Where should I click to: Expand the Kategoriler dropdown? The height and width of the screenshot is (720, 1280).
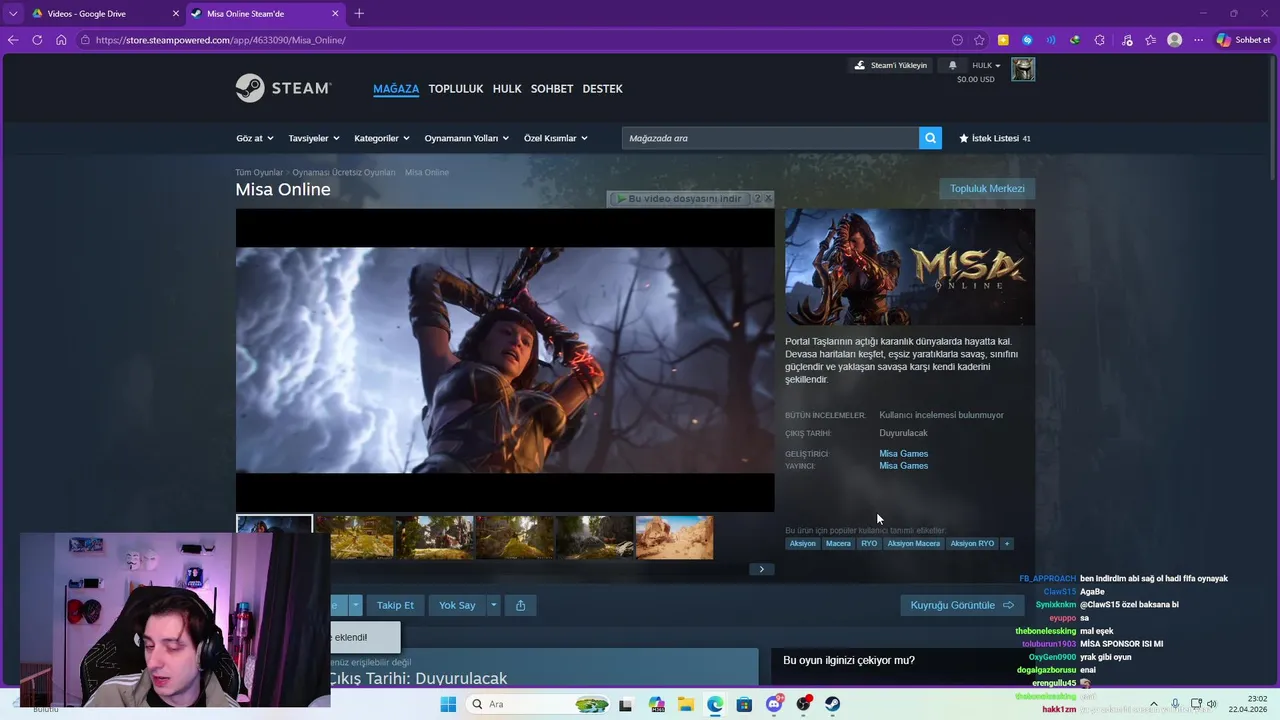[x=382, y=138]
